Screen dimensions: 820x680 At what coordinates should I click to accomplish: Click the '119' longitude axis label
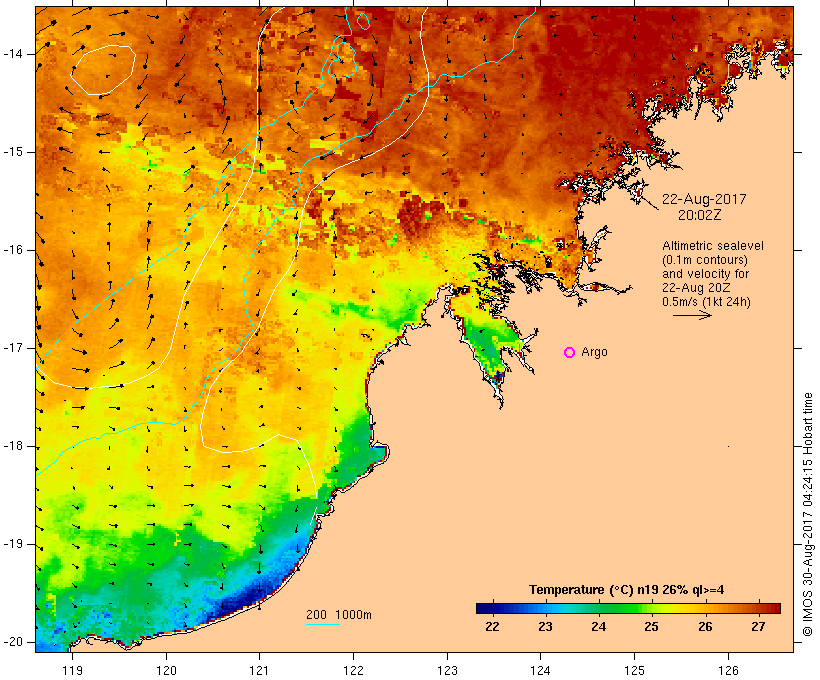pyautogui.click(x=72, y=670)
